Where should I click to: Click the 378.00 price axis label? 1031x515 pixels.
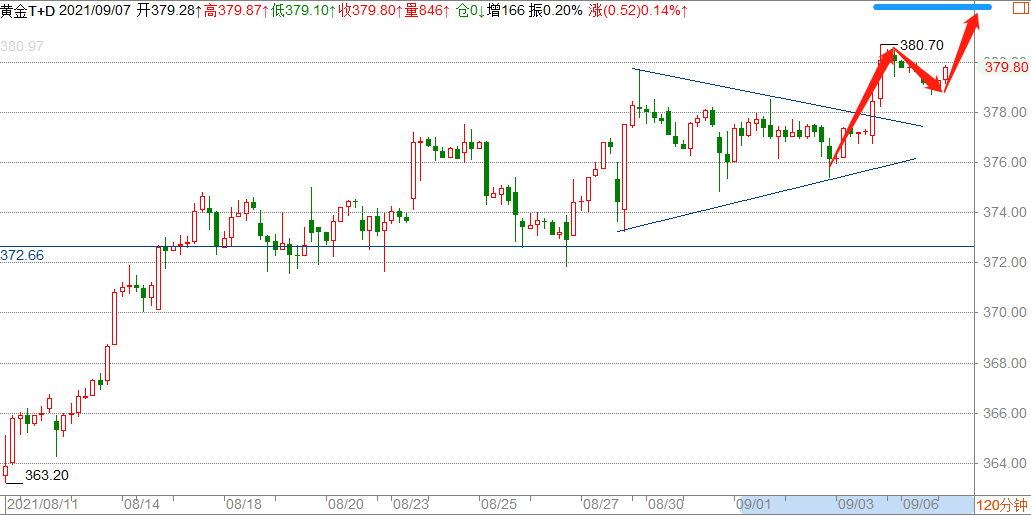click(x=1005, y=112)
